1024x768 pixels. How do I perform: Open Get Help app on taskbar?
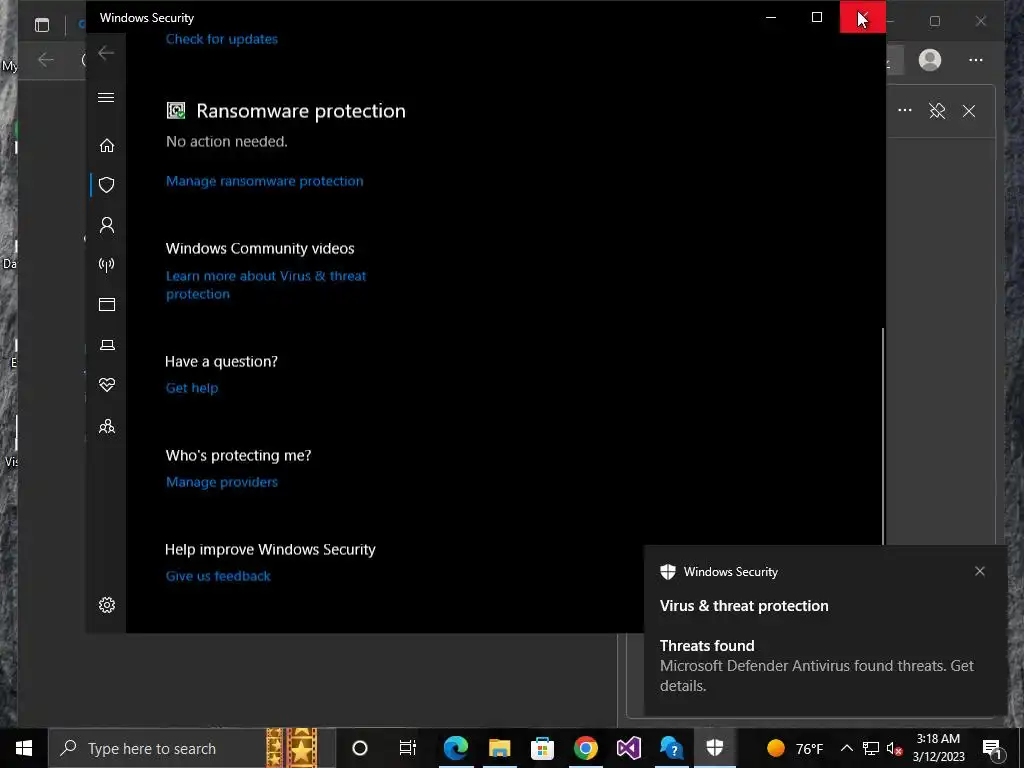click(x=671, y=748)
